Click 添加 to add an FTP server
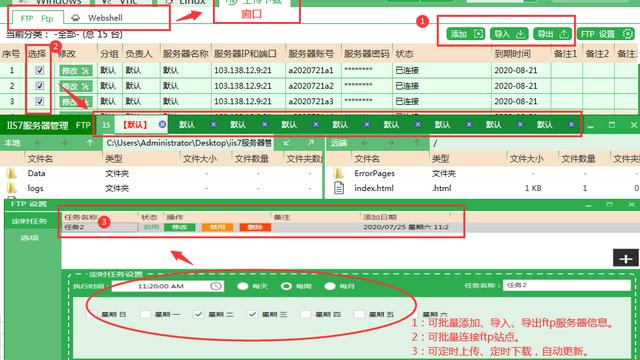Image resolution: width=640 pixels, height=360 pixels. [465, 34]
